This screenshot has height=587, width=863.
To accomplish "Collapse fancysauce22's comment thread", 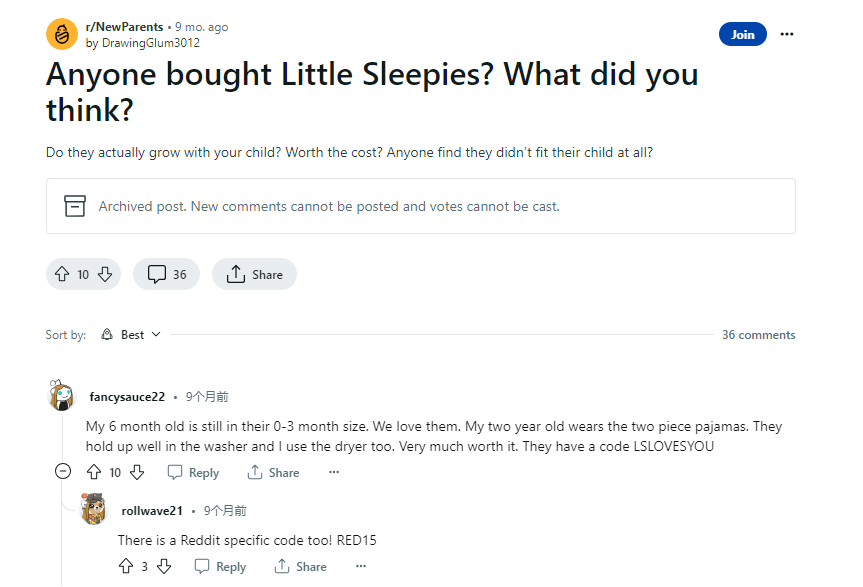I will pyautogui.click(x=63, y=472).
